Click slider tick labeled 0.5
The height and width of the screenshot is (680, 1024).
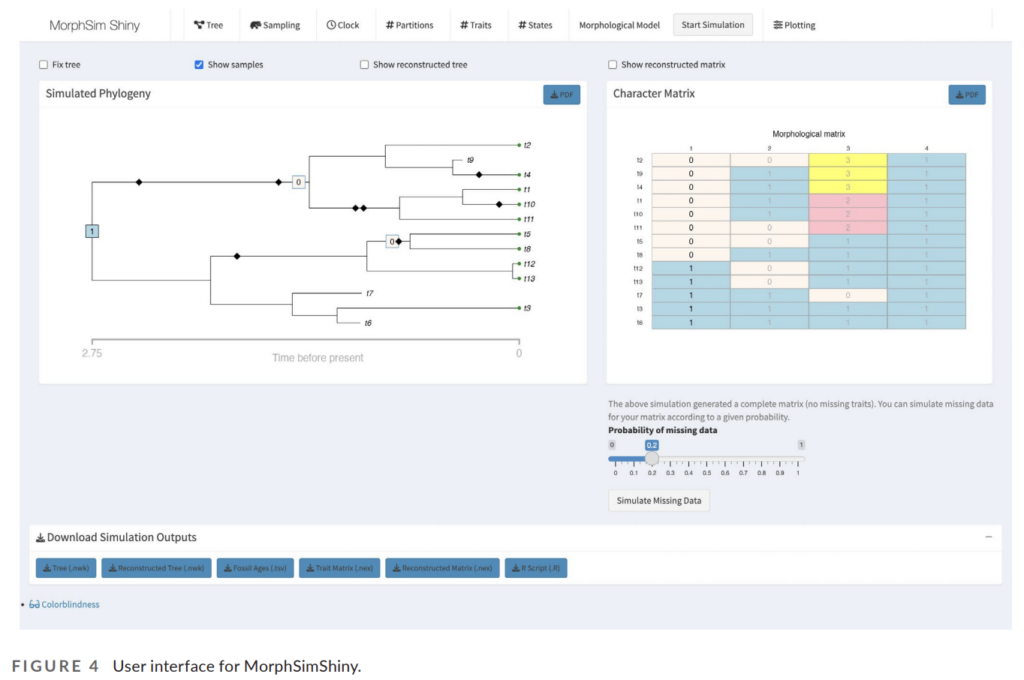tap(707, 472)
